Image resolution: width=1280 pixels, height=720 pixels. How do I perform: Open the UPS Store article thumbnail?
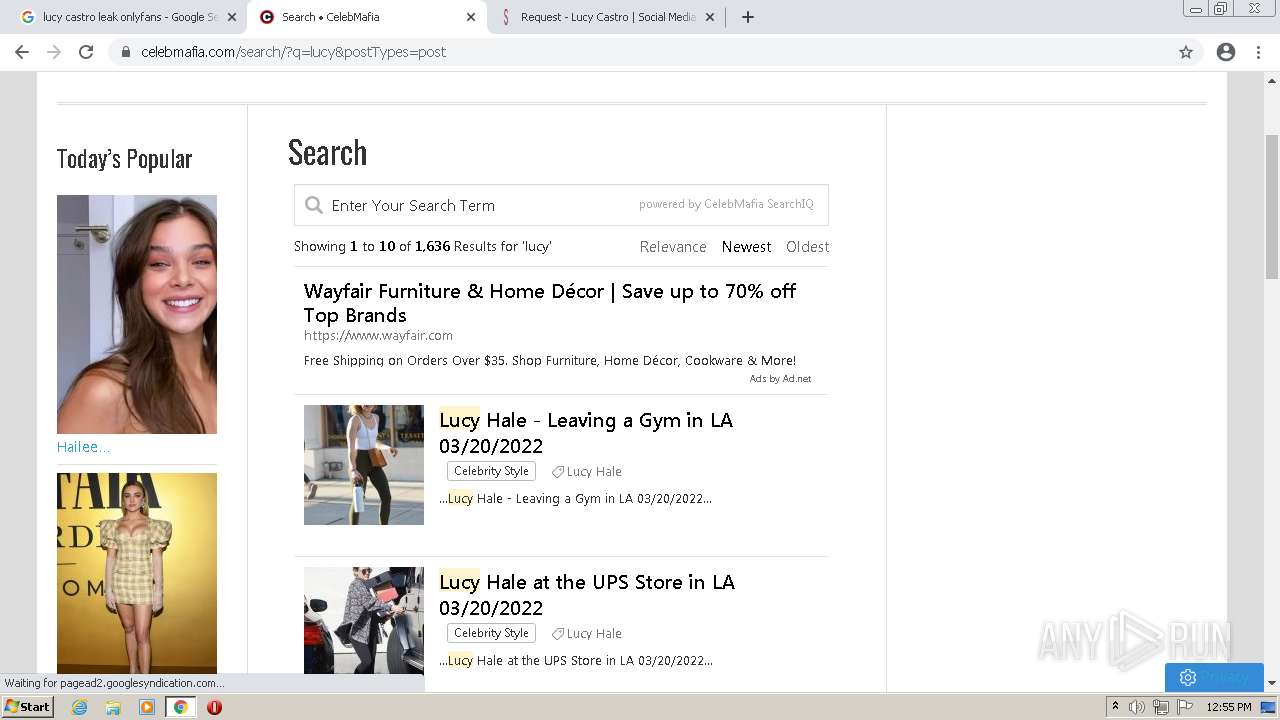[364, 620]
